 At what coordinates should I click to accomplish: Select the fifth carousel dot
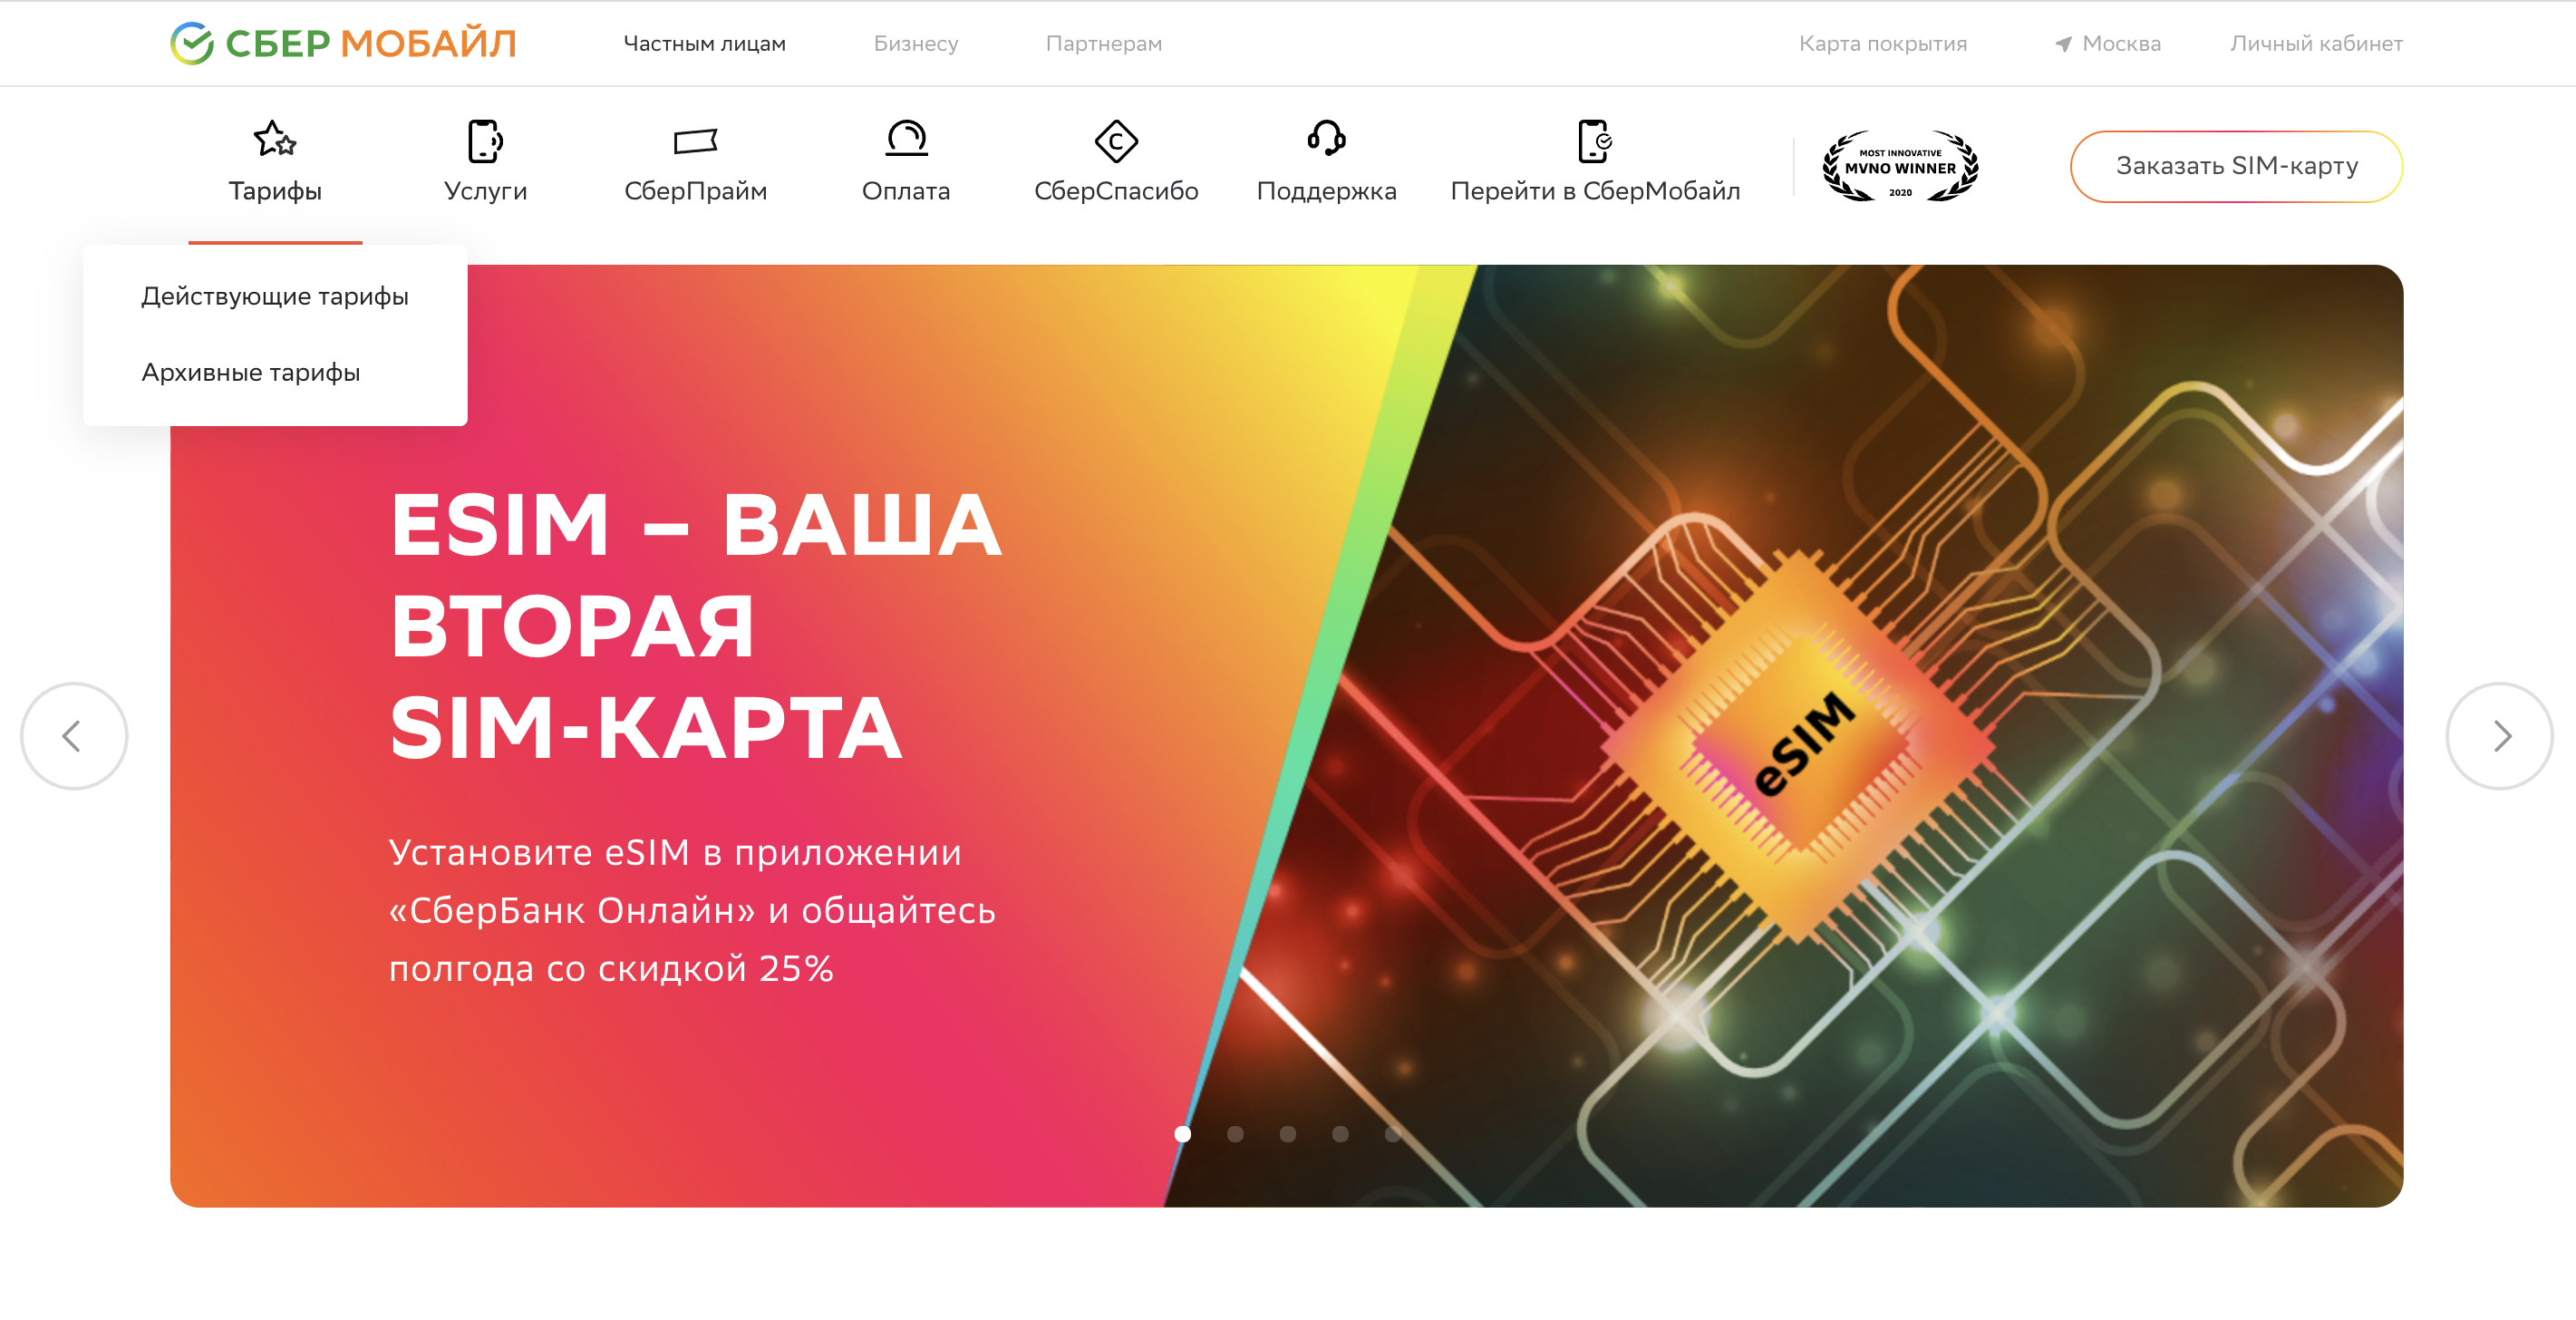1393,1134
